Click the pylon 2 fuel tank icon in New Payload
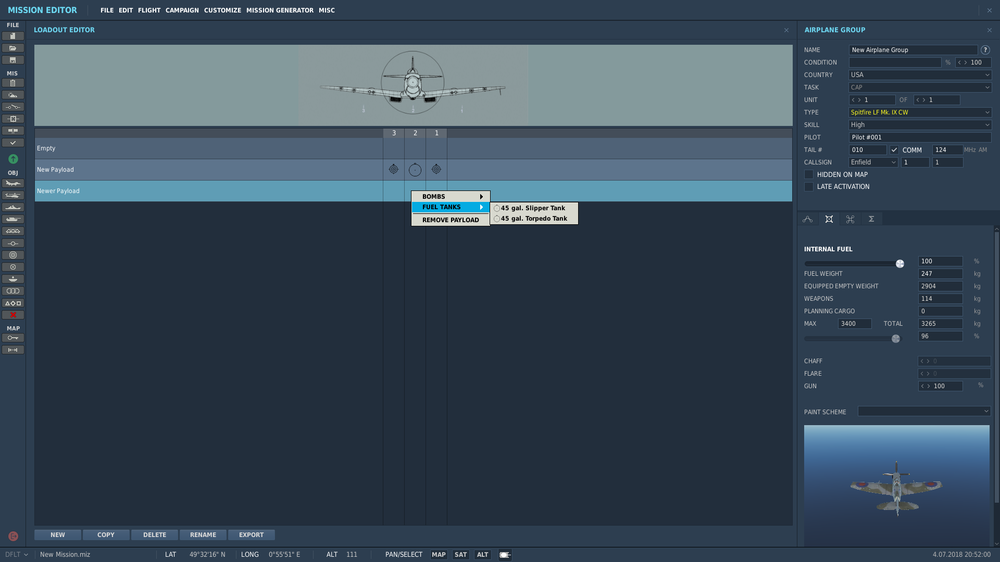This screenshot has width=1000, height=562. point(415,170)
